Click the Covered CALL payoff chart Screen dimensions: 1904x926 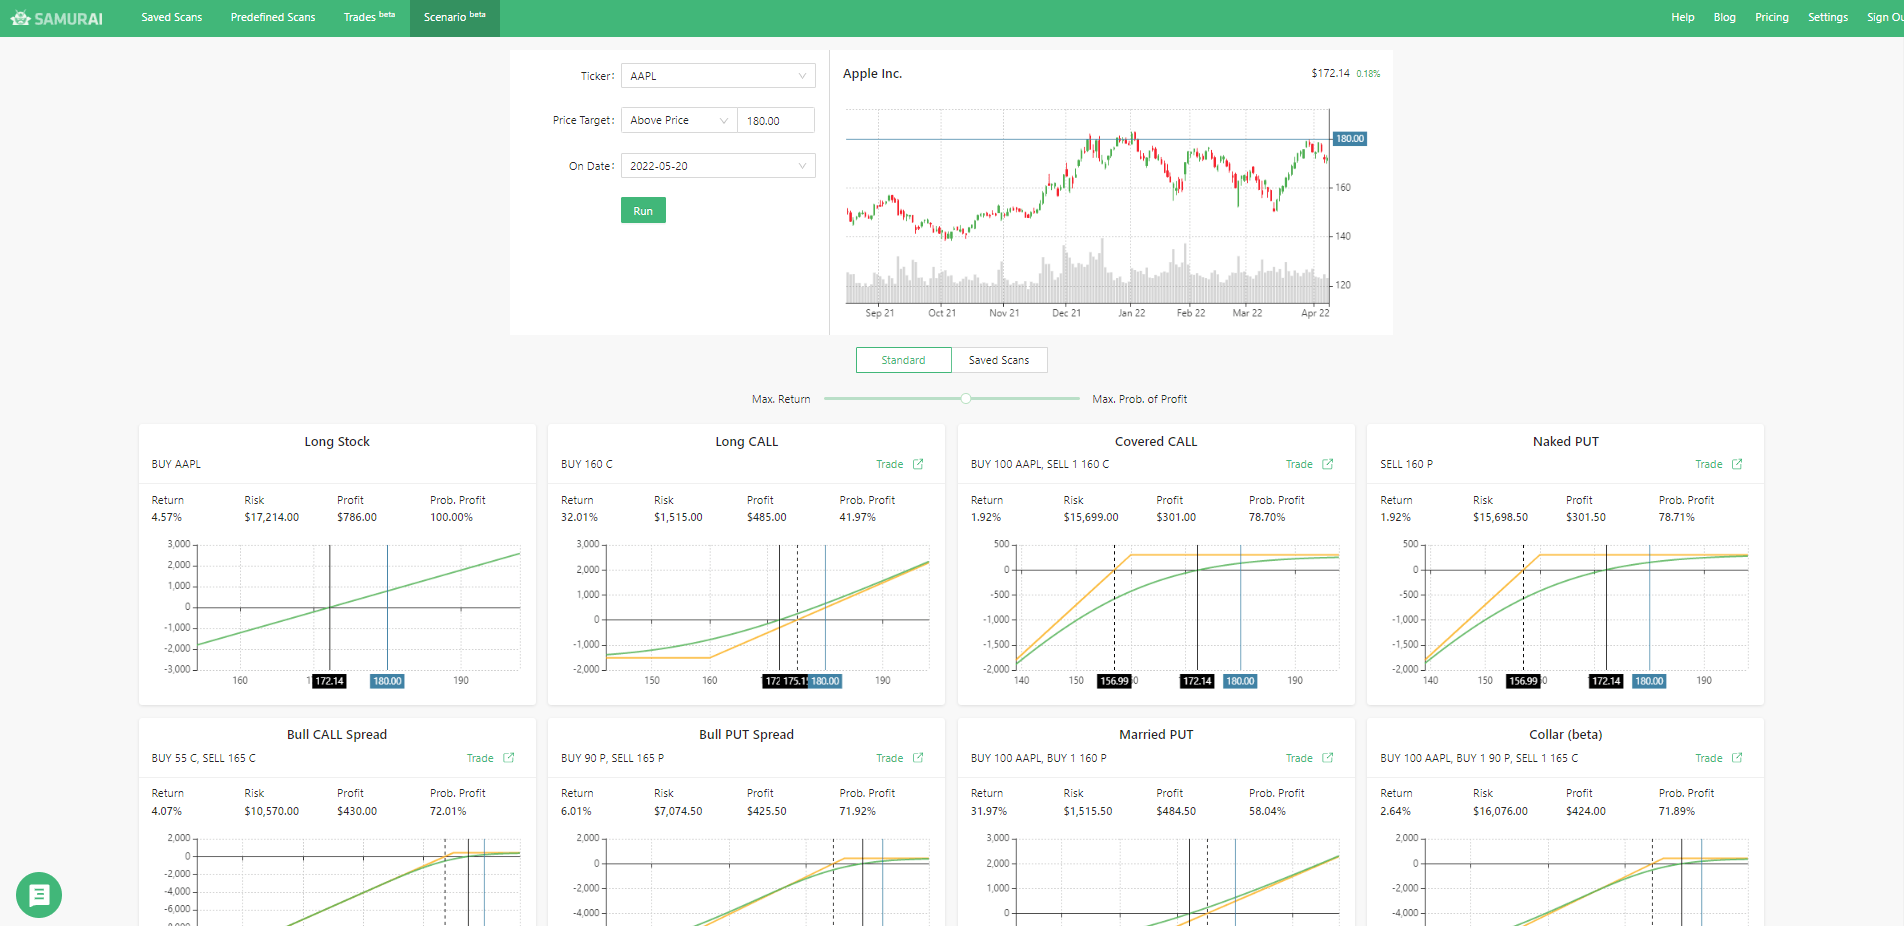point(1177,608)
